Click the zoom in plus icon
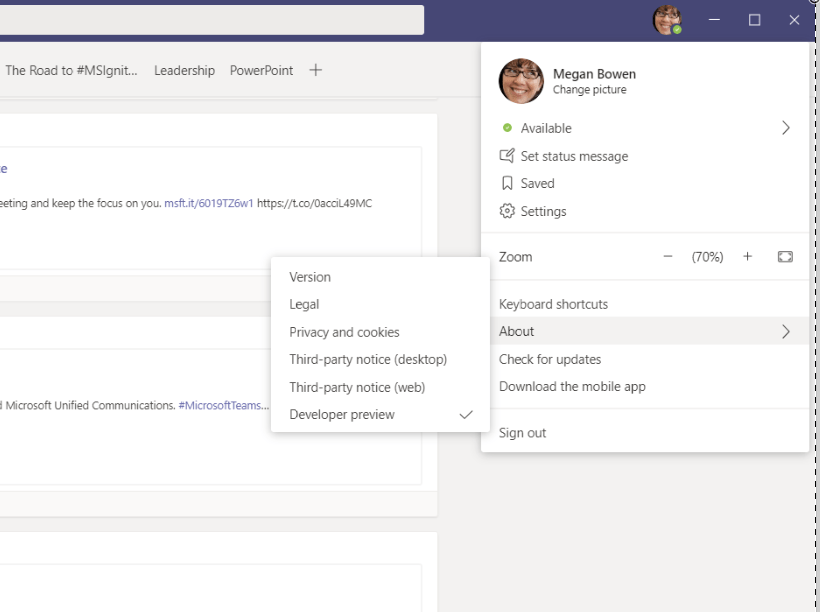The image size is (820, 612). [747, 257]
